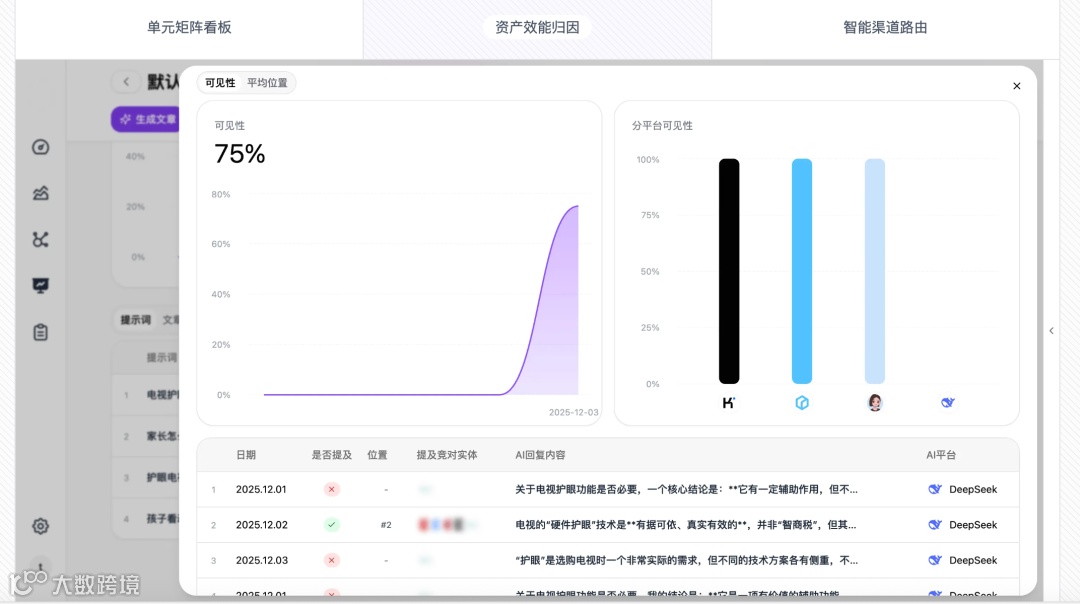The width and height of the screenshot is (1080, 604).
Task: Click DeepSeek whale icon in 2025.12.01 row
Action: [935, 490]
